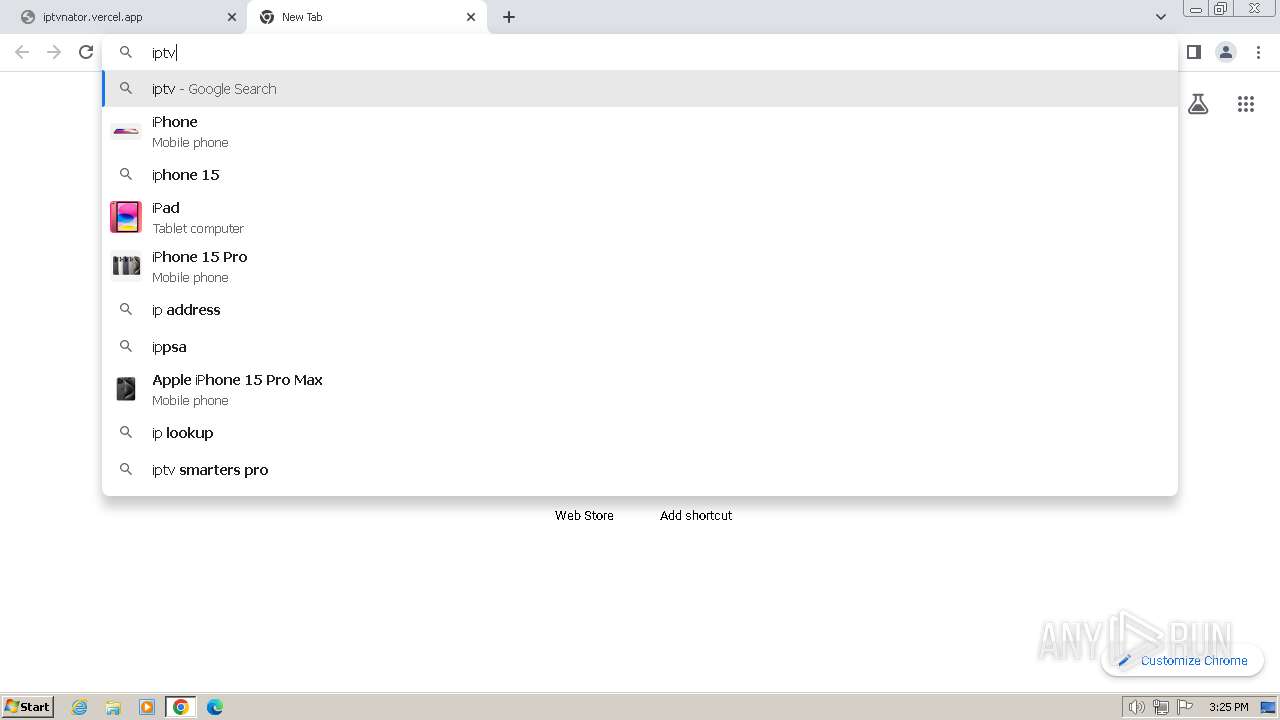1280x720 pixels.
Task: Select the iPhone Mobile phone suggestion
Action: [640, 132]
